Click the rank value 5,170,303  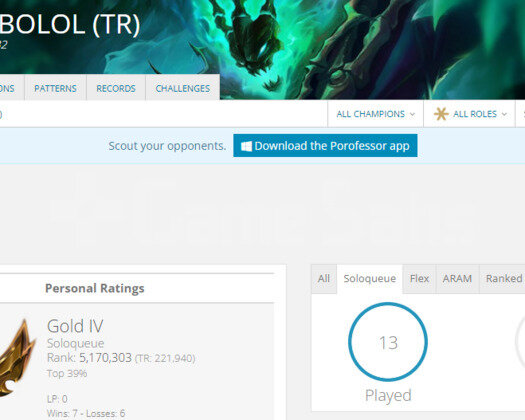tap(105, 358)
